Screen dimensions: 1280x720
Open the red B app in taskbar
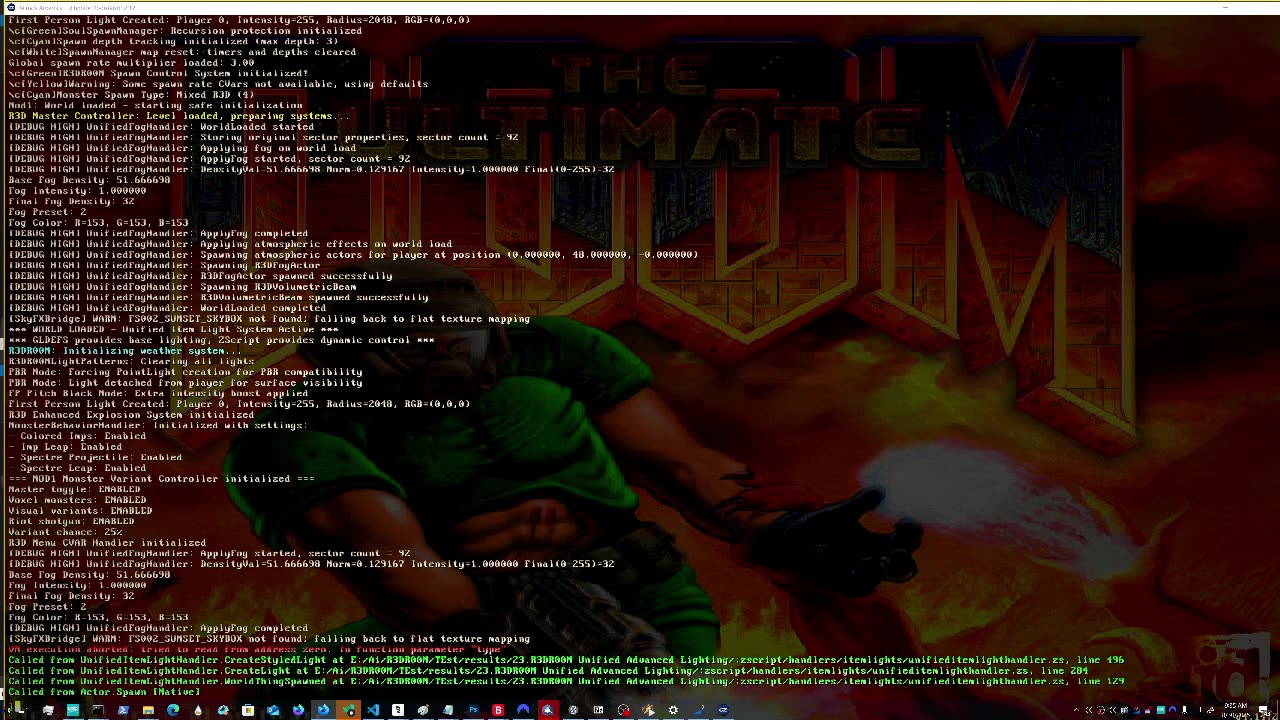[x=498, y=710]
